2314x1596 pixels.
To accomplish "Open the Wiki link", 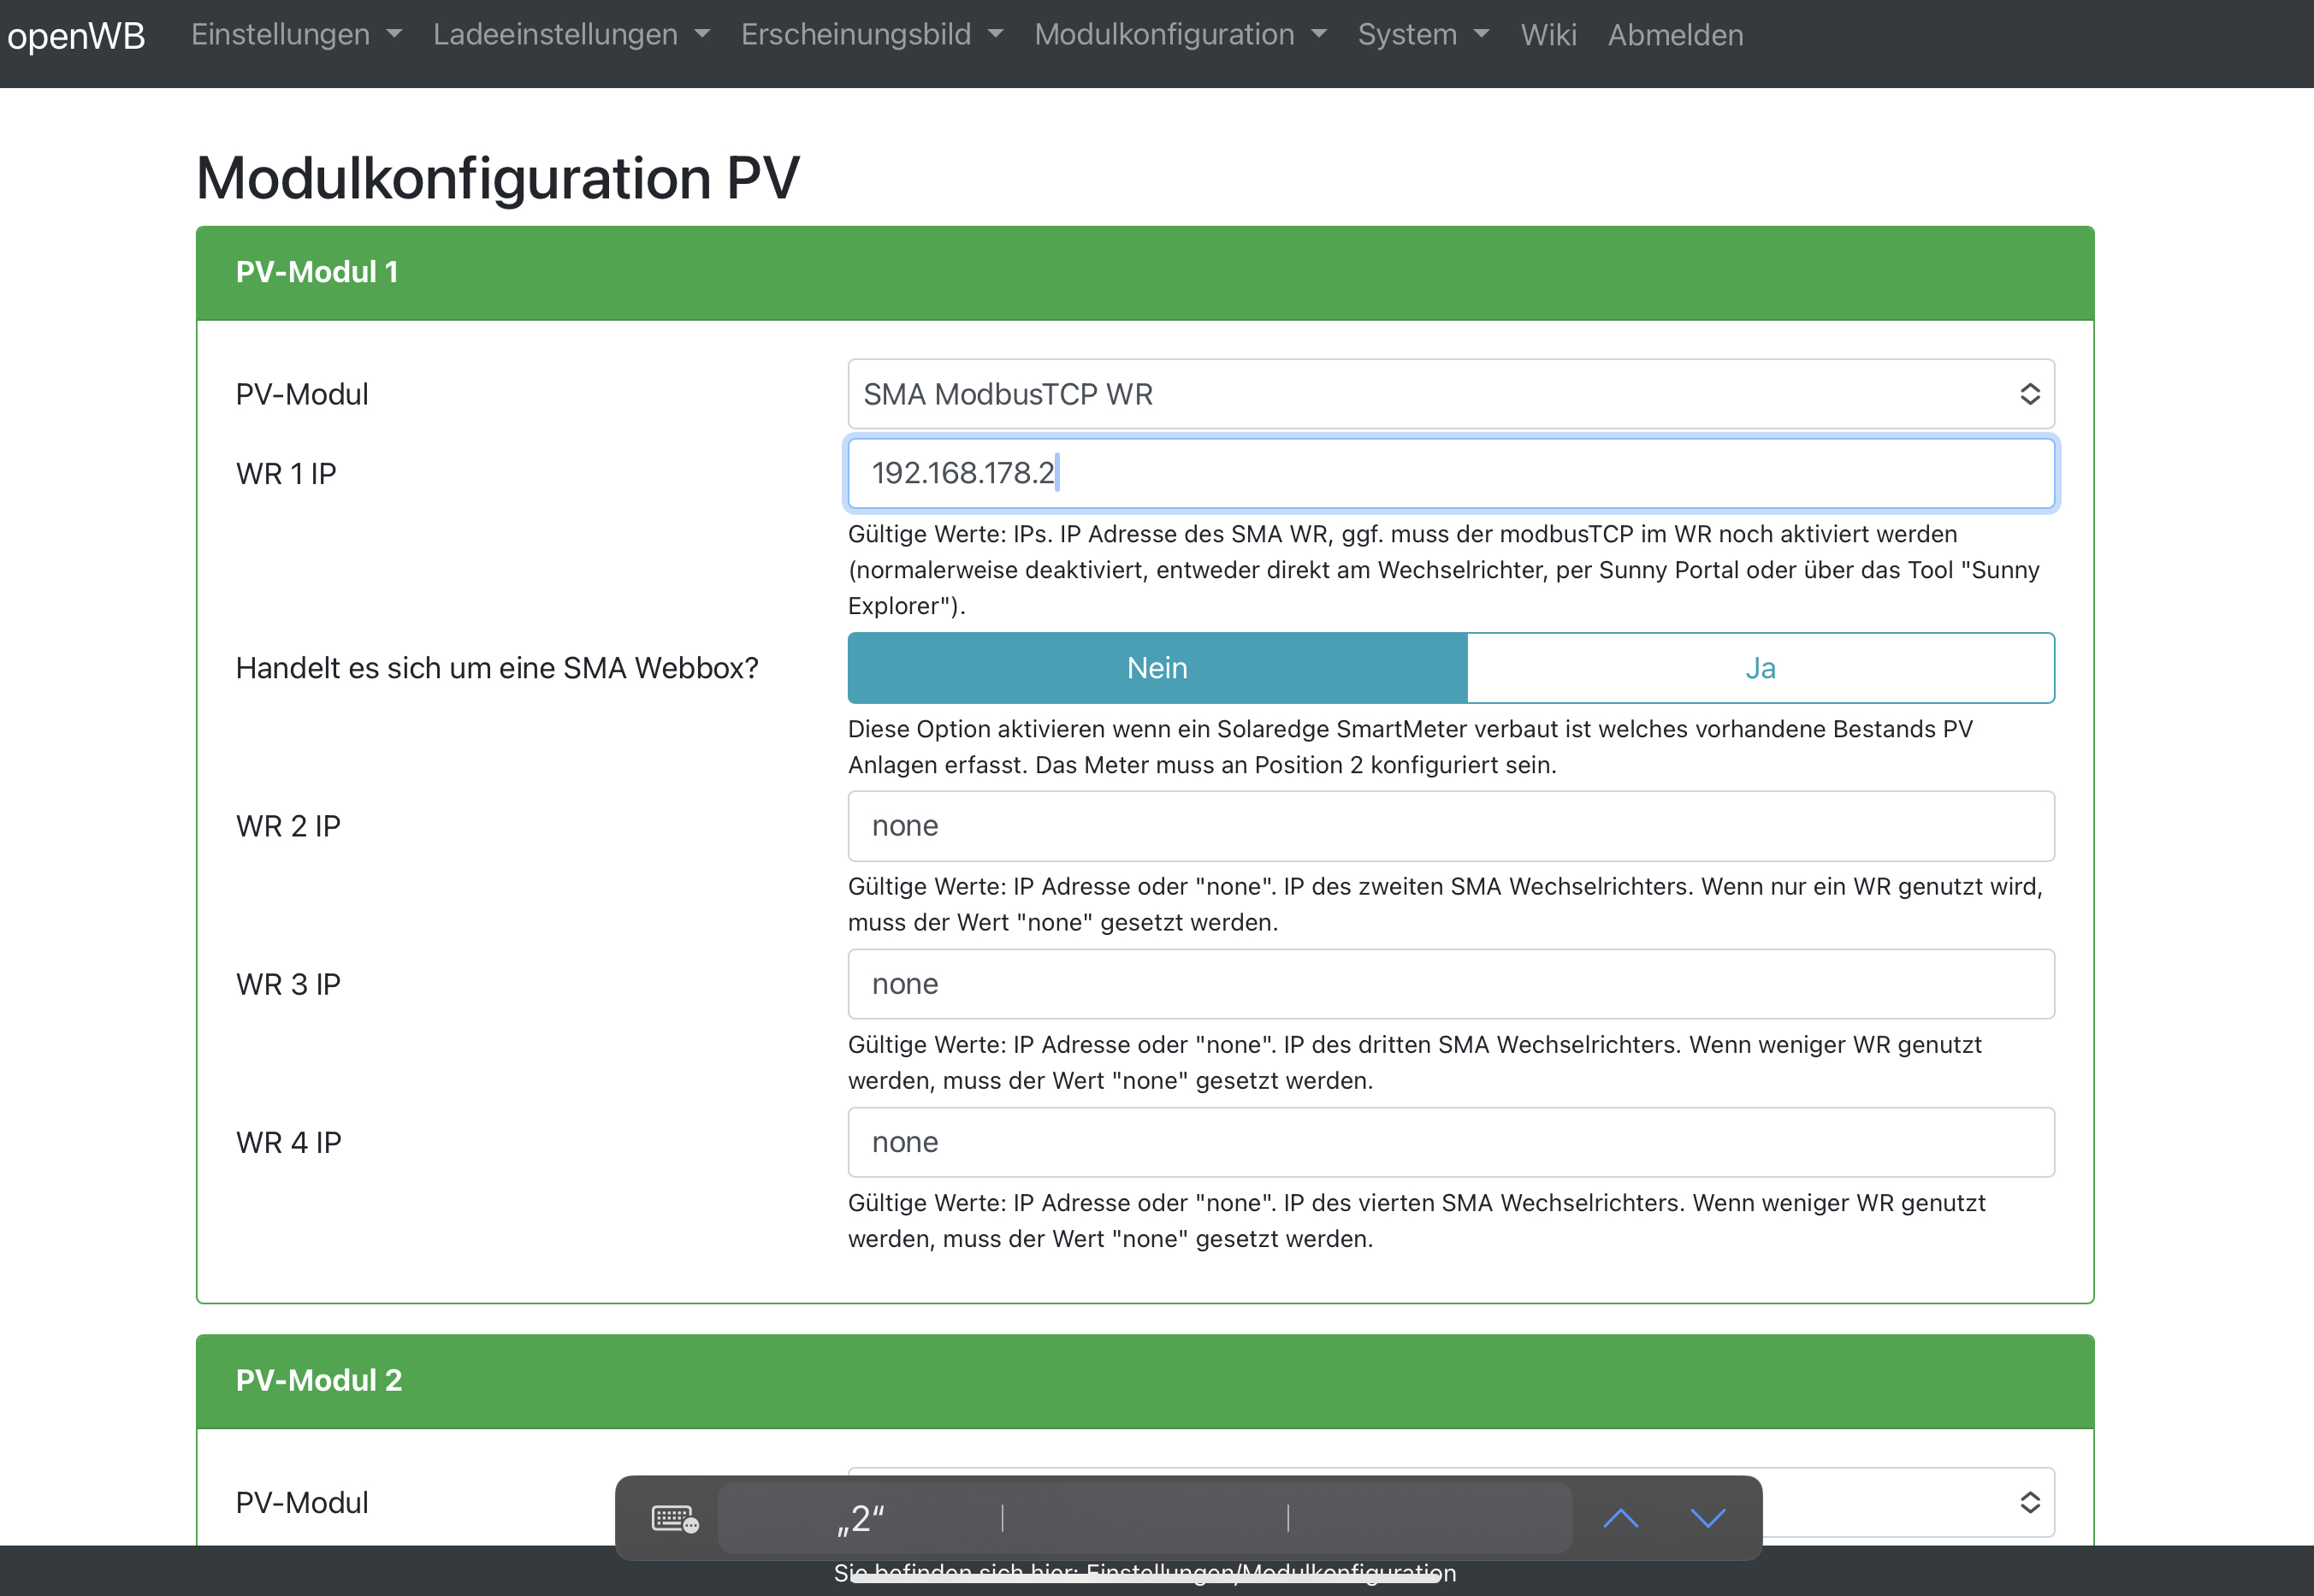I will (1548, 35).
